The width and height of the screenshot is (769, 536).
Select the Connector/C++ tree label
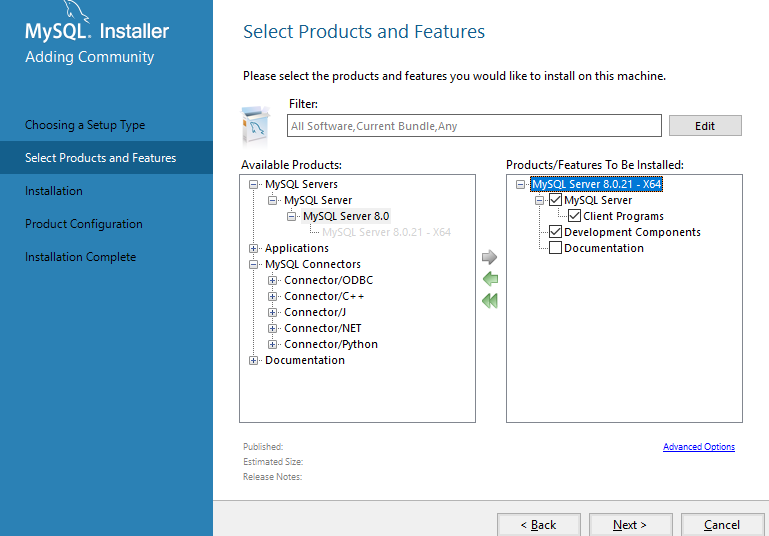[324, 296]
